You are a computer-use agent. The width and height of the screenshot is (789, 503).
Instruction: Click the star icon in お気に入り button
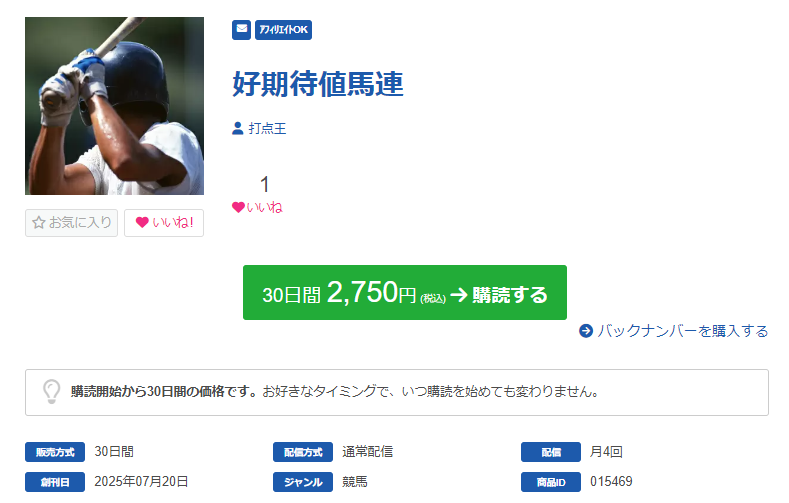(39, 222)
